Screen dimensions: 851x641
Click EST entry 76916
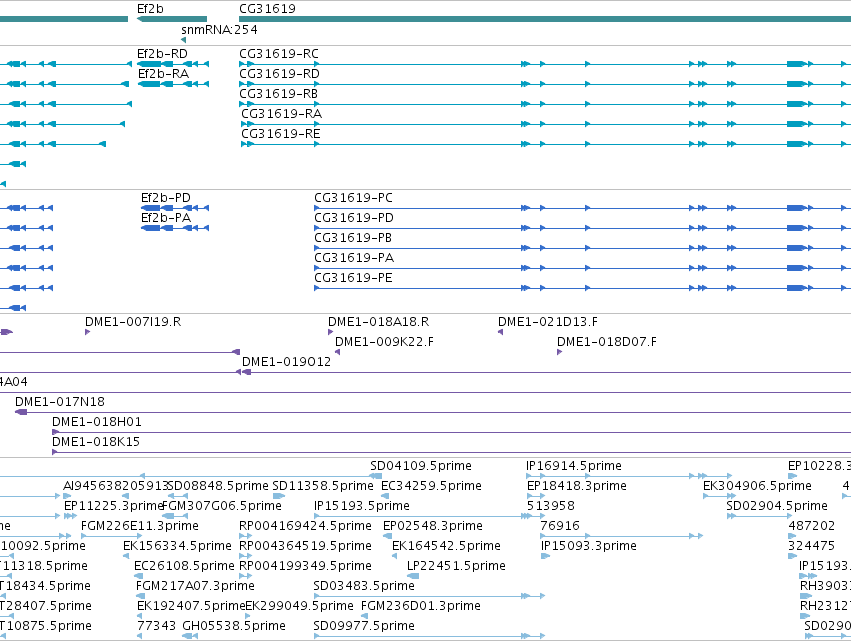560,526
